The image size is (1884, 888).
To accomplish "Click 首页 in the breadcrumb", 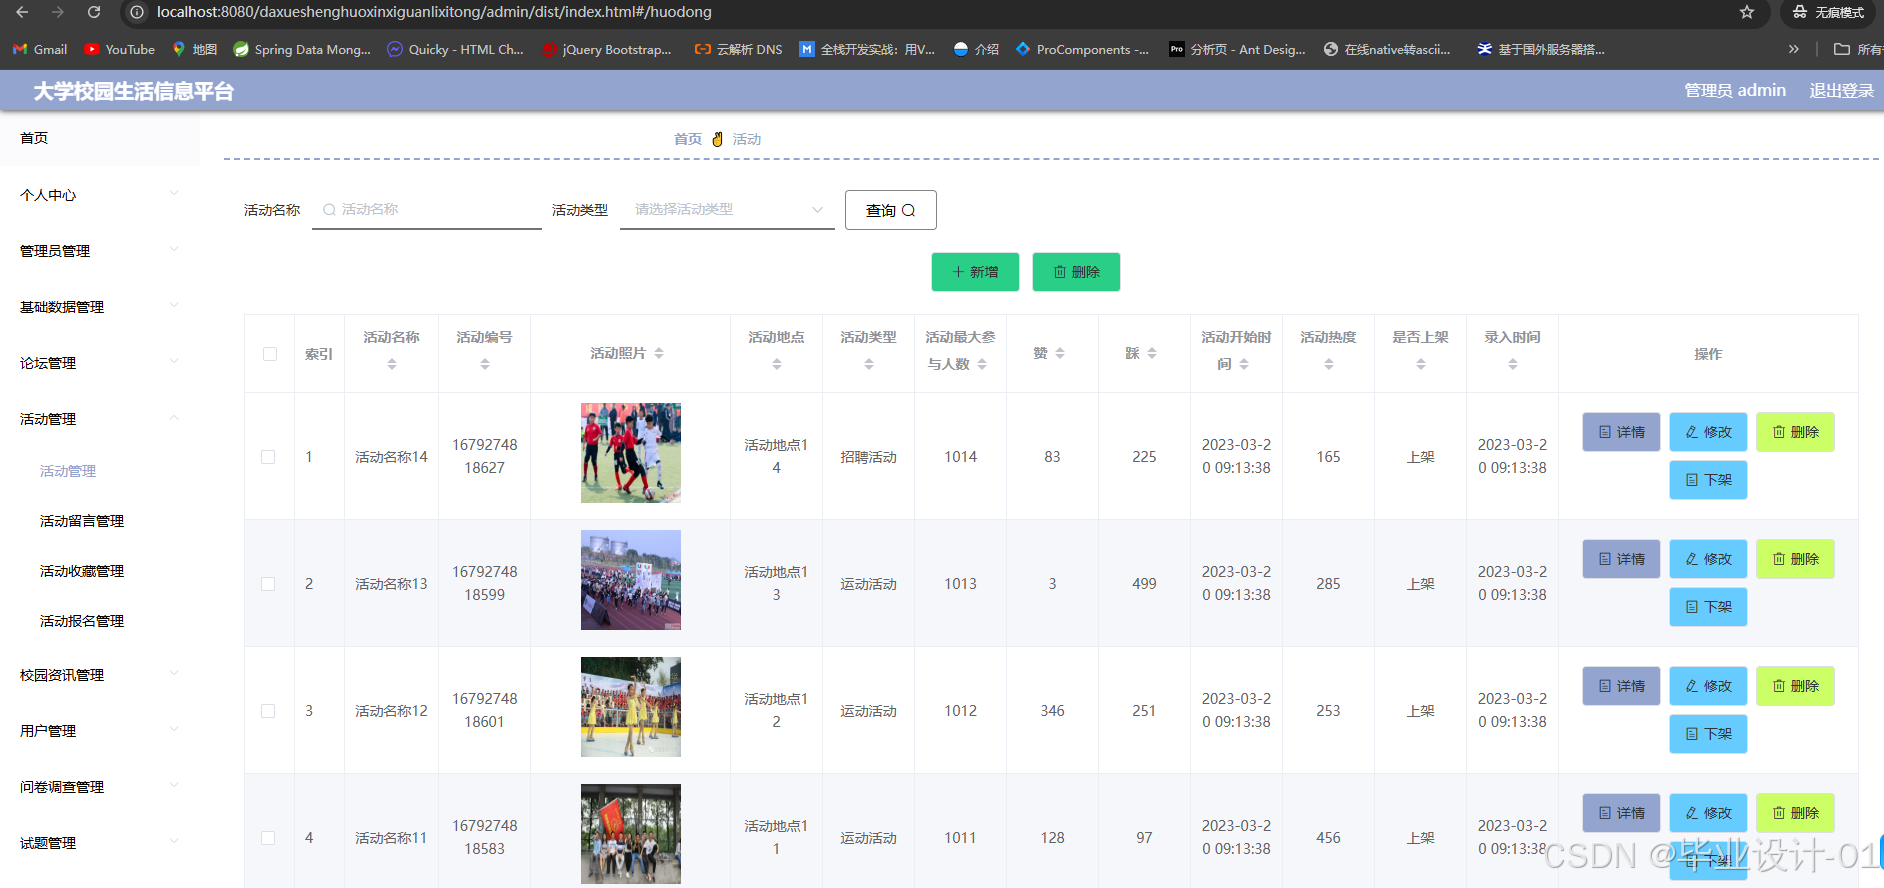I will click(x=688, y=139).
